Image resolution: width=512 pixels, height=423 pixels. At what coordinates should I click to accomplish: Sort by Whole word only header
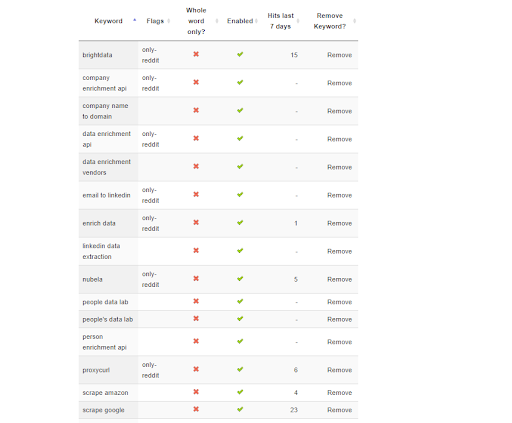[199, 21]
